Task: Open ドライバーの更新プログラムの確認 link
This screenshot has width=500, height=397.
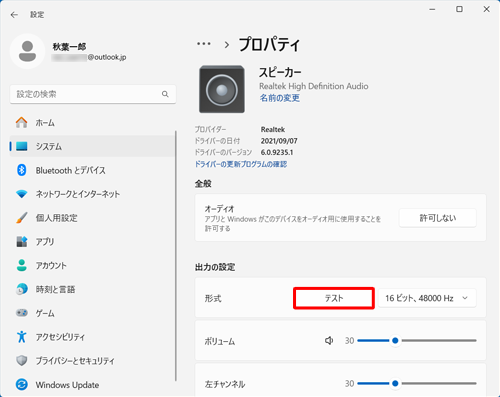Action: (x=241, y=164)
